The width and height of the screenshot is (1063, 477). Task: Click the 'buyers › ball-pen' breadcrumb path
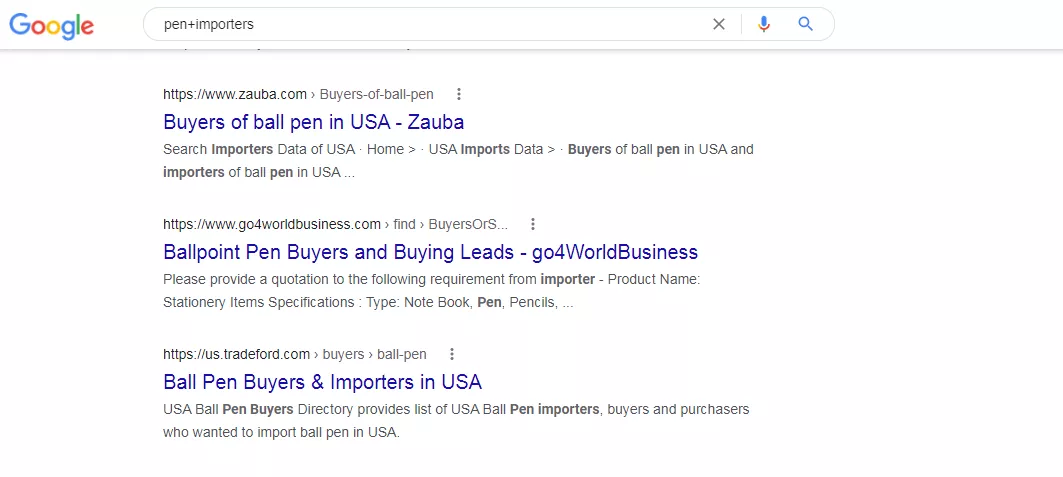pos(374,354)
